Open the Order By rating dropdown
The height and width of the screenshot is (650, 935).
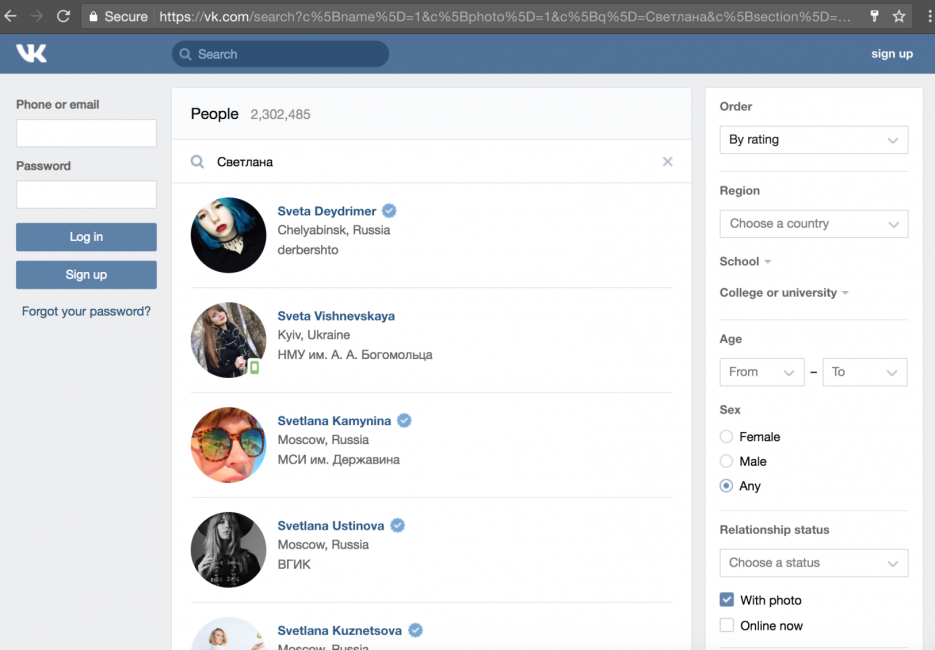click(813, 140)
